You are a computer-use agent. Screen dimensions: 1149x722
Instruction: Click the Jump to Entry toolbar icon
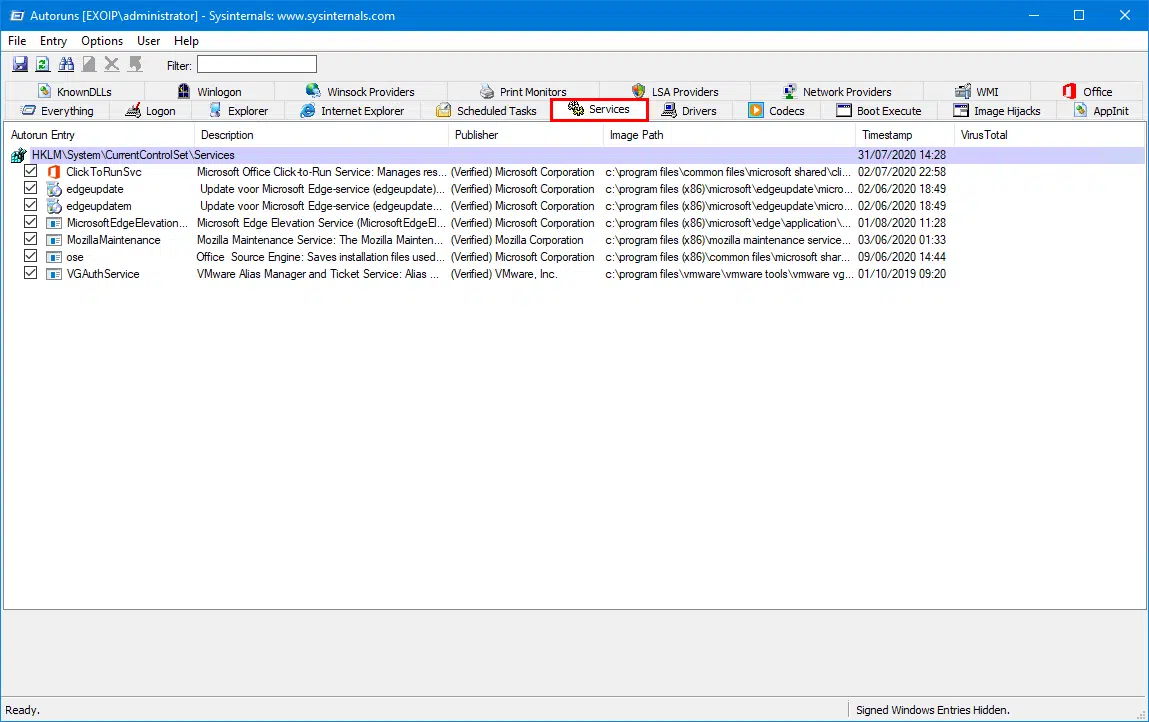[135, 65]
